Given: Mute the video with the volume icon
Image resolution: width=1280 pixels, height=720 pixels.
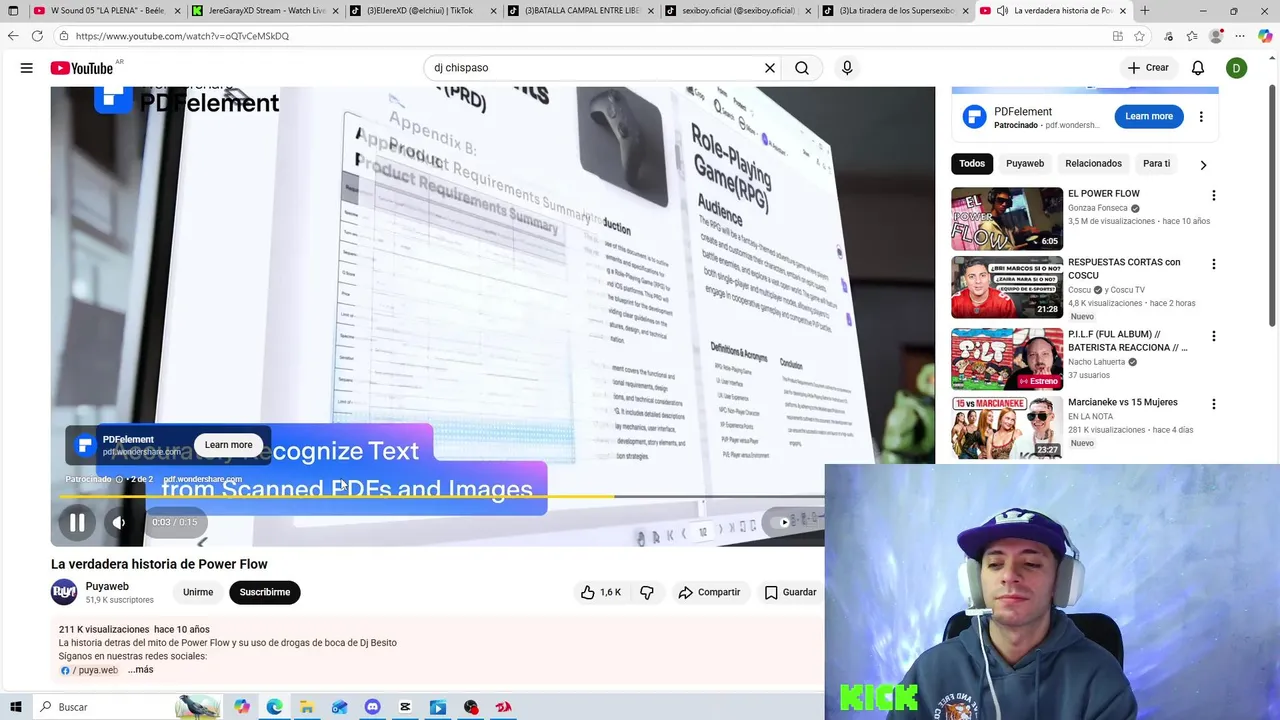Looking at the screenshot, I should pos(119,522).
